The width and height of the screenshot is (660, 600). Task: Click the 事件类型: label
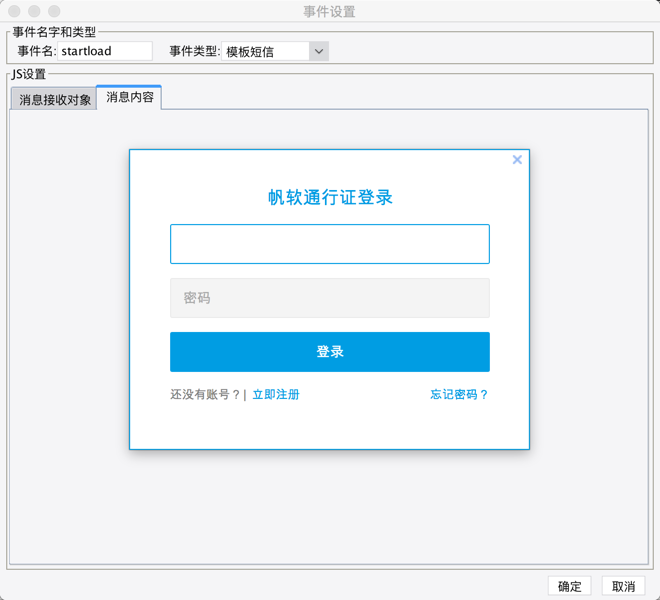(194, 51)
